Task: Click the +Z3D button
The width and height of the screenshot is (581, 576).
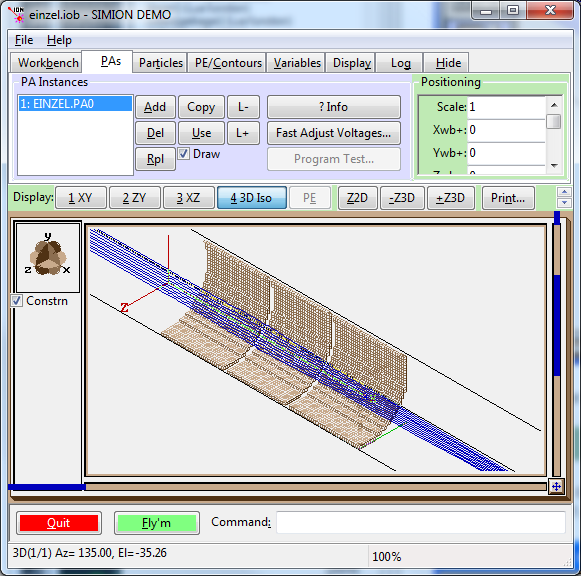Action: [x=451, y=198]
